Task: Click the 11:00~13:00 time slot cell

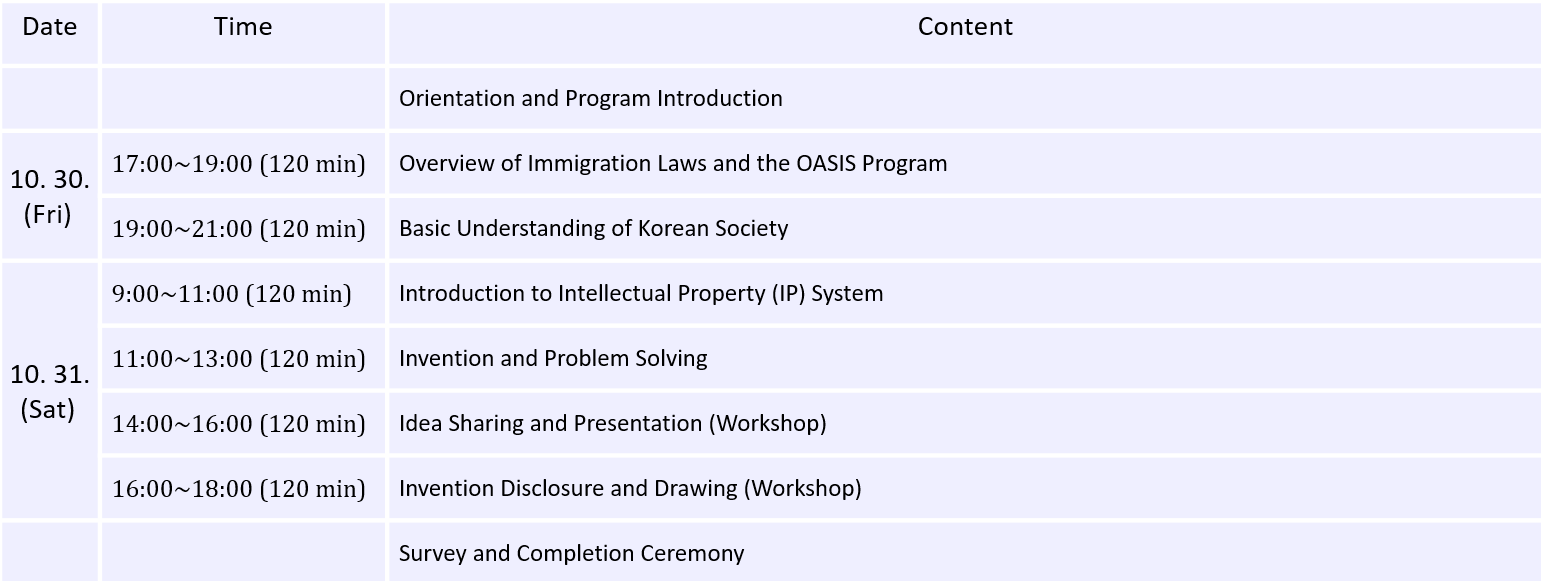Action: pos(239,359)
